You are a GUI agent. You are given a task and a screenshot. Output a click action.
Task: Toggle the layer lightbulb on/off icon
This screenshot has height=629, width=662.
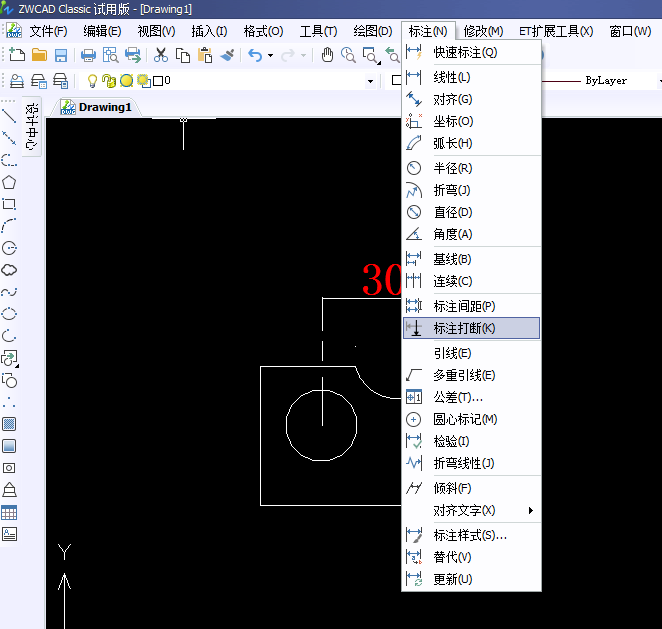click(x=93, y=80)
